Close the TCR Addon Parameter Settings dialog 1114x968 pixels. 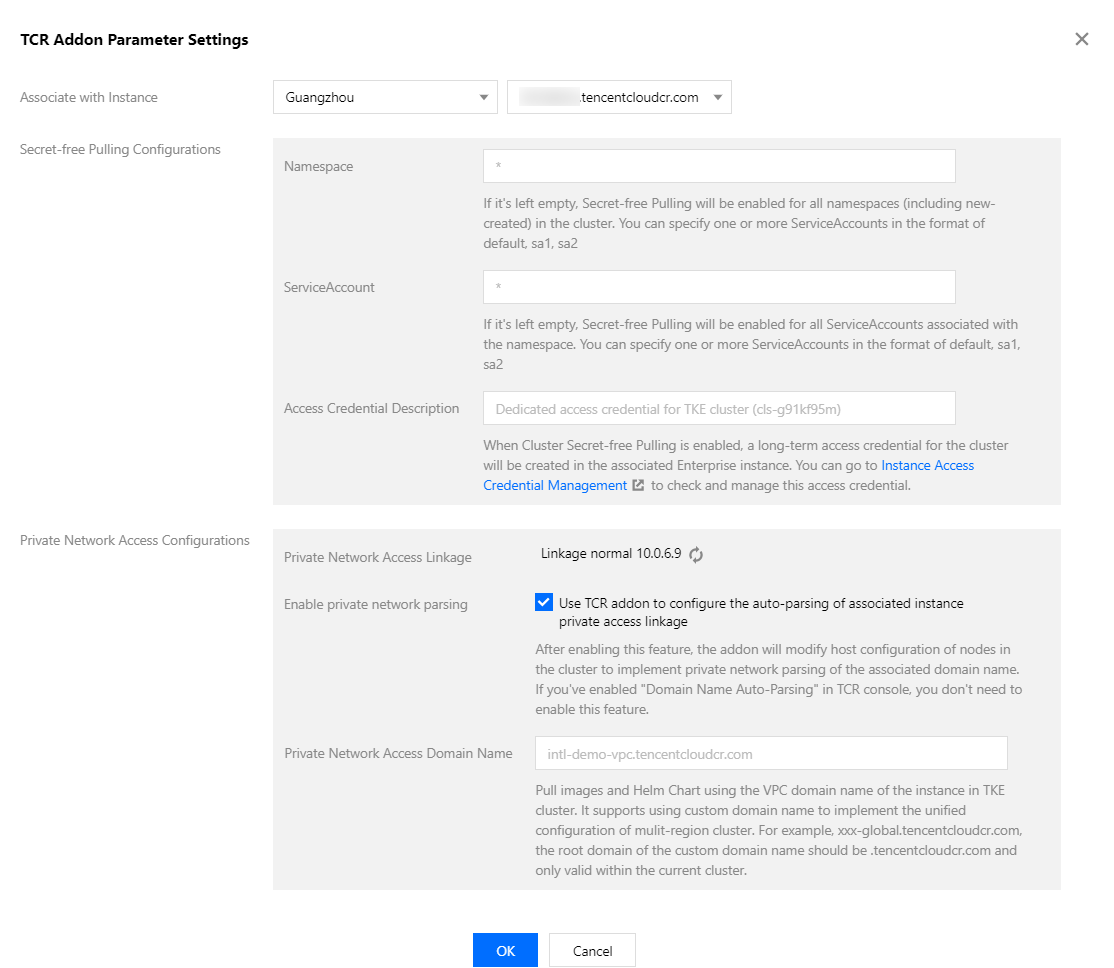coord(1081,39)
